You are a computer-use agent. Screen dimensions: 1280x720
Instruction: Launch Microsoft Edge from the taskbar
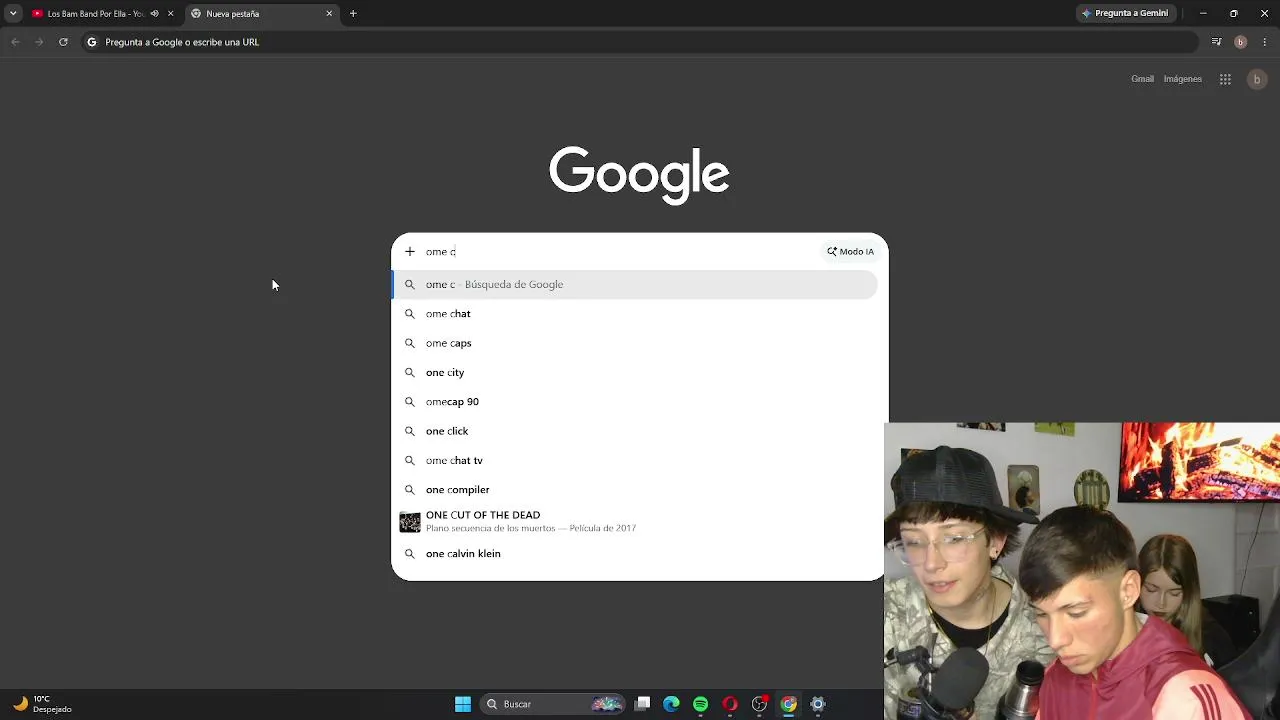tap(672, 704)
